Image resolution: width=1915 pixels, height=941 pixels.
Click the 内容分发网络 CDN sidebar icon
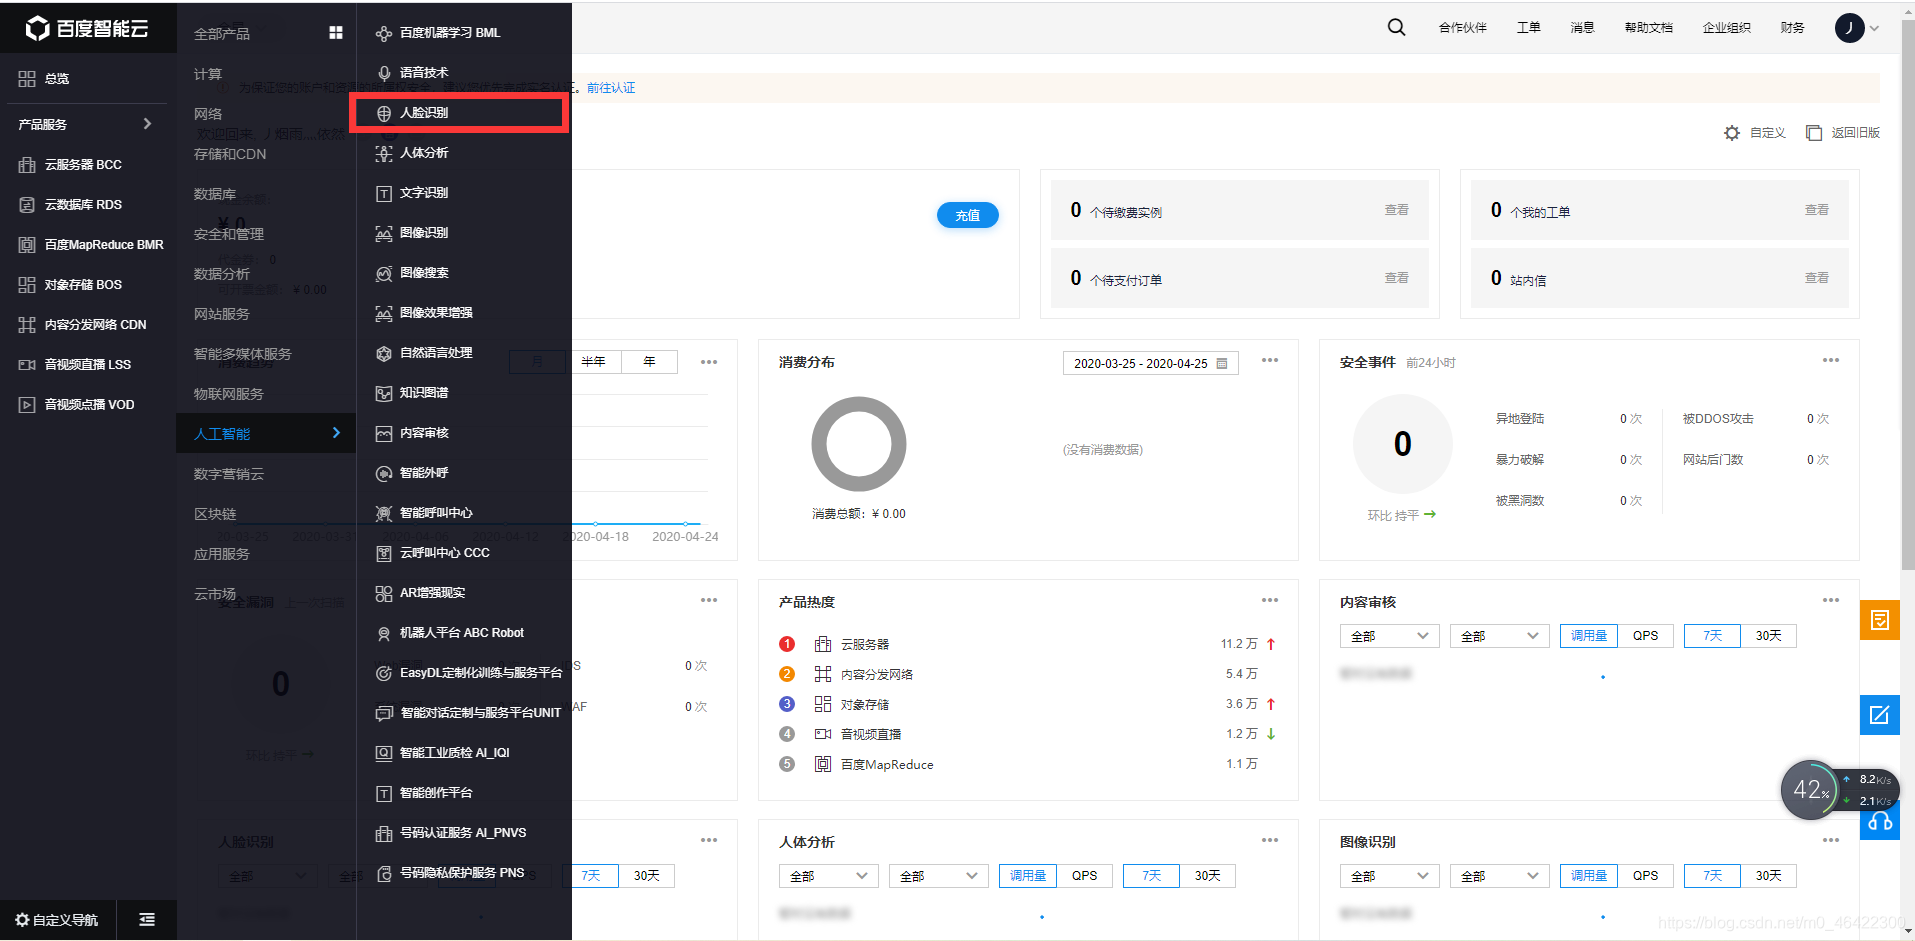[x=27, y=325]
